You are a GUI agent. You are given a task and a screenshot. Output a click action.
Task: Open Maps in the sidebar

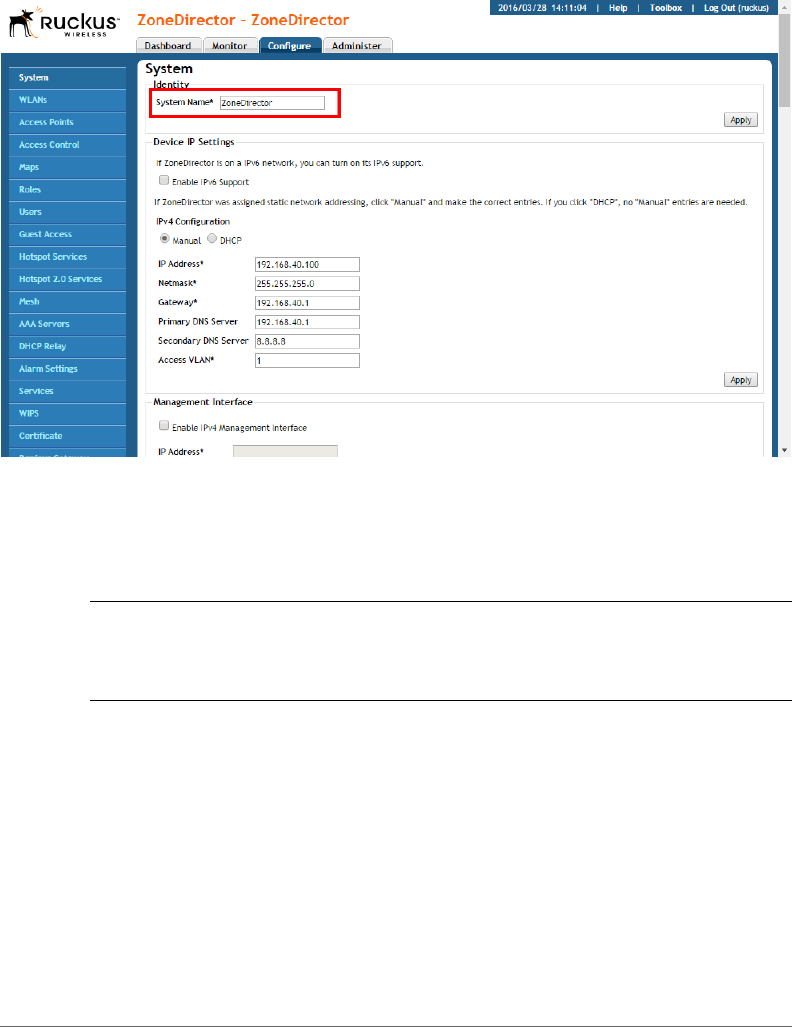(67, 167)
